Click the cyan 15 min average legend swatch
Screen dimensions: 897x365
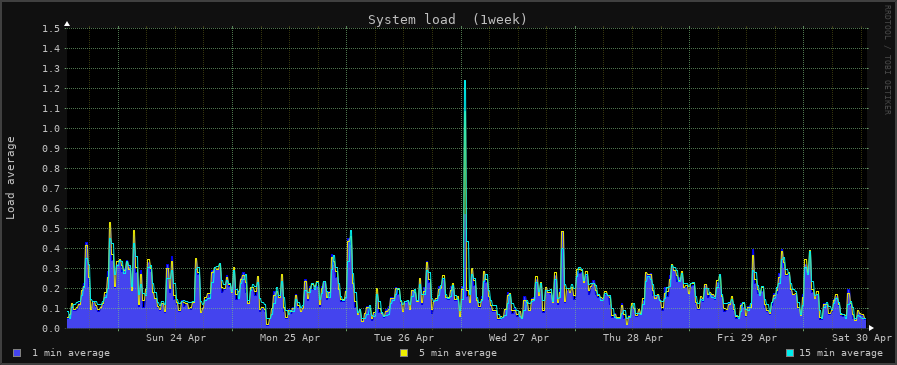(790, 353)
